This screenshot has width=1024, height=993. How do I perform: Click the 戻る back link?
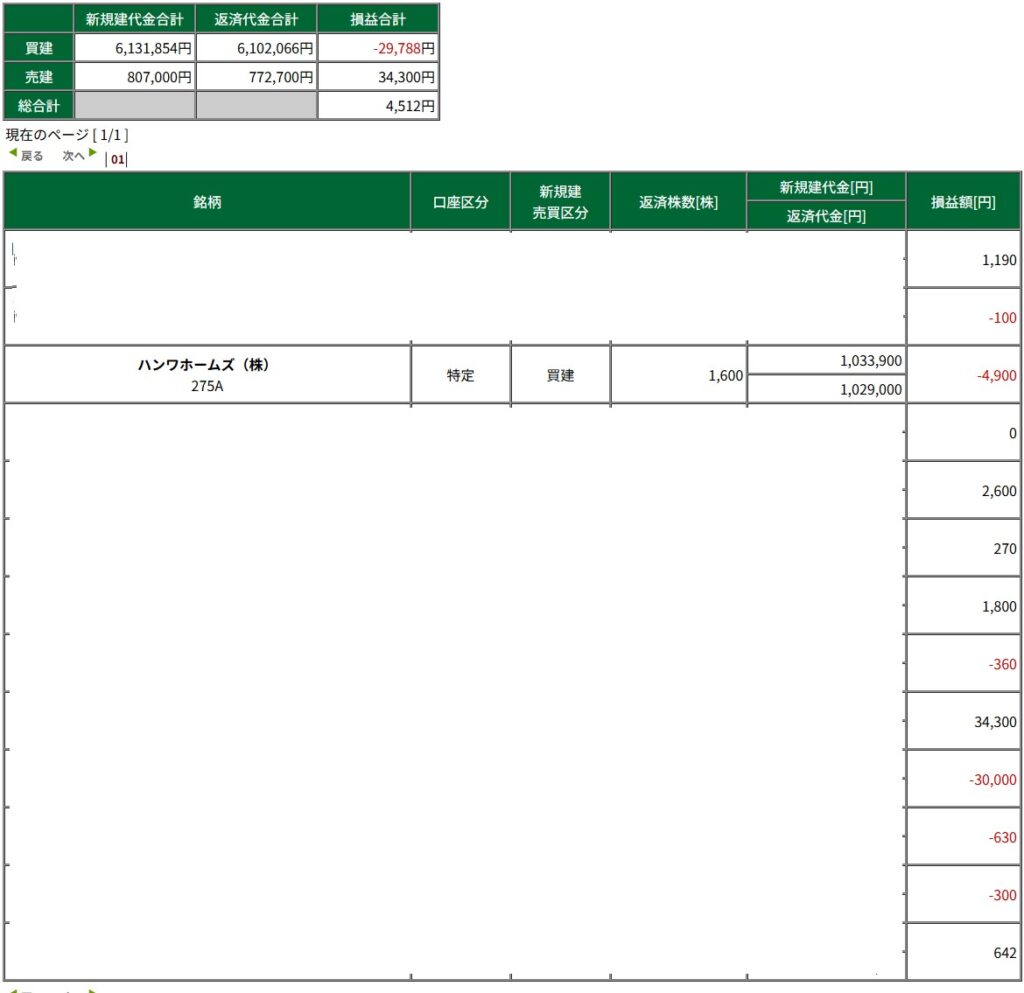tap(32, 156)
